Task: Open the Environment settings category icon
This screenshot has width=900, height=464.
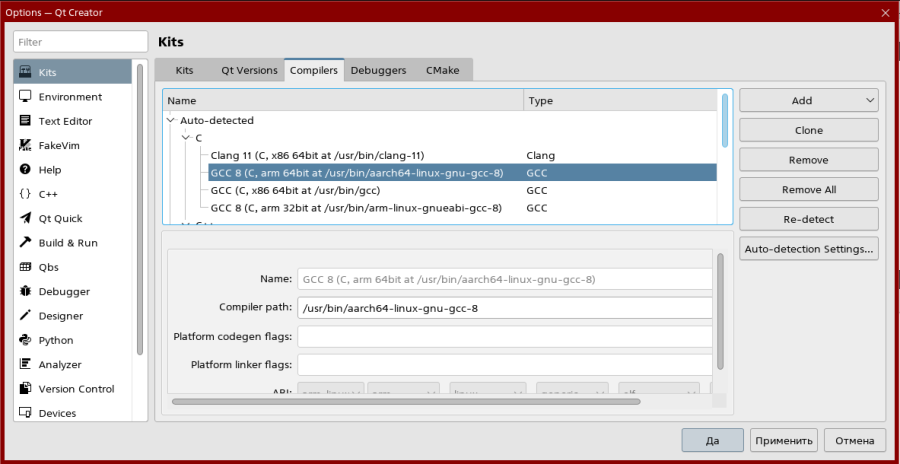Action: pos(25,97)
